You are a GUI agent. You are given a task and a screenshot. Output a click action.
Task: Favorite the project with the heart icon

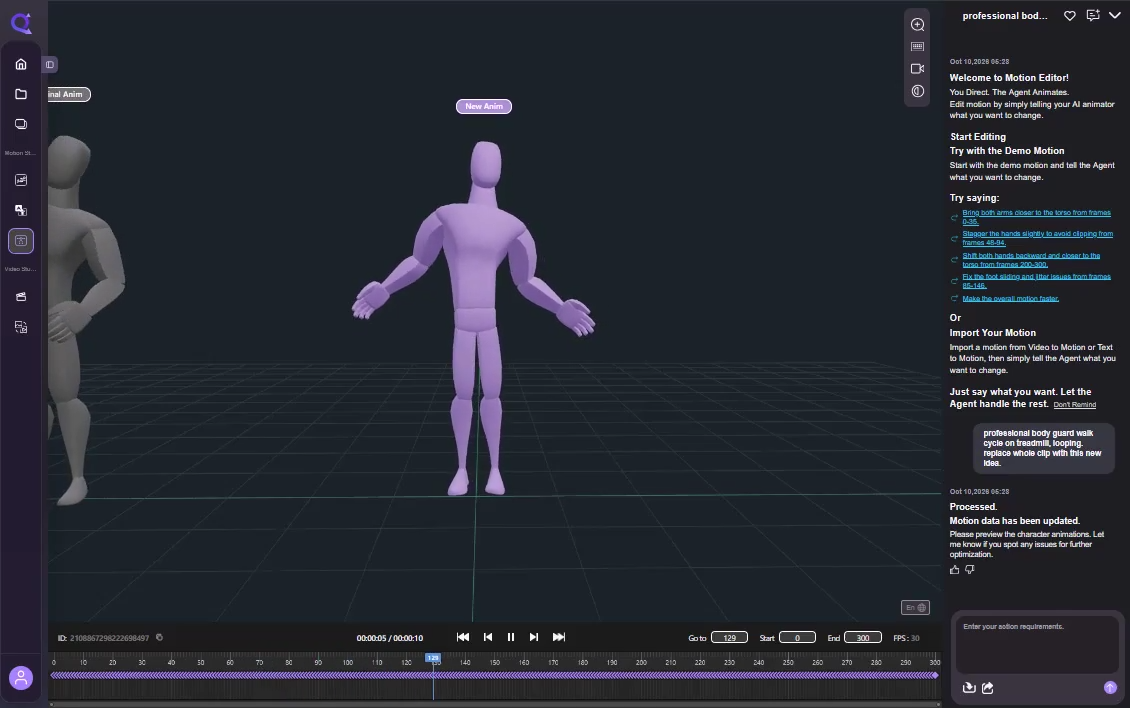click(x=1070, y=15)
